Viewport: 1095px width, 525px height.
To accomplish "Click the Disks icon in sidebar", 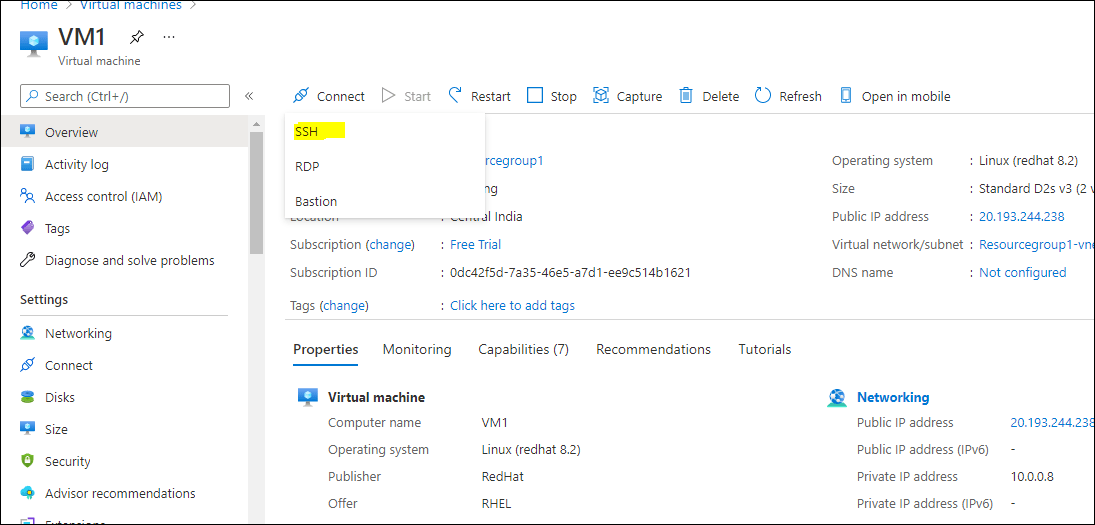I will 27,397.
